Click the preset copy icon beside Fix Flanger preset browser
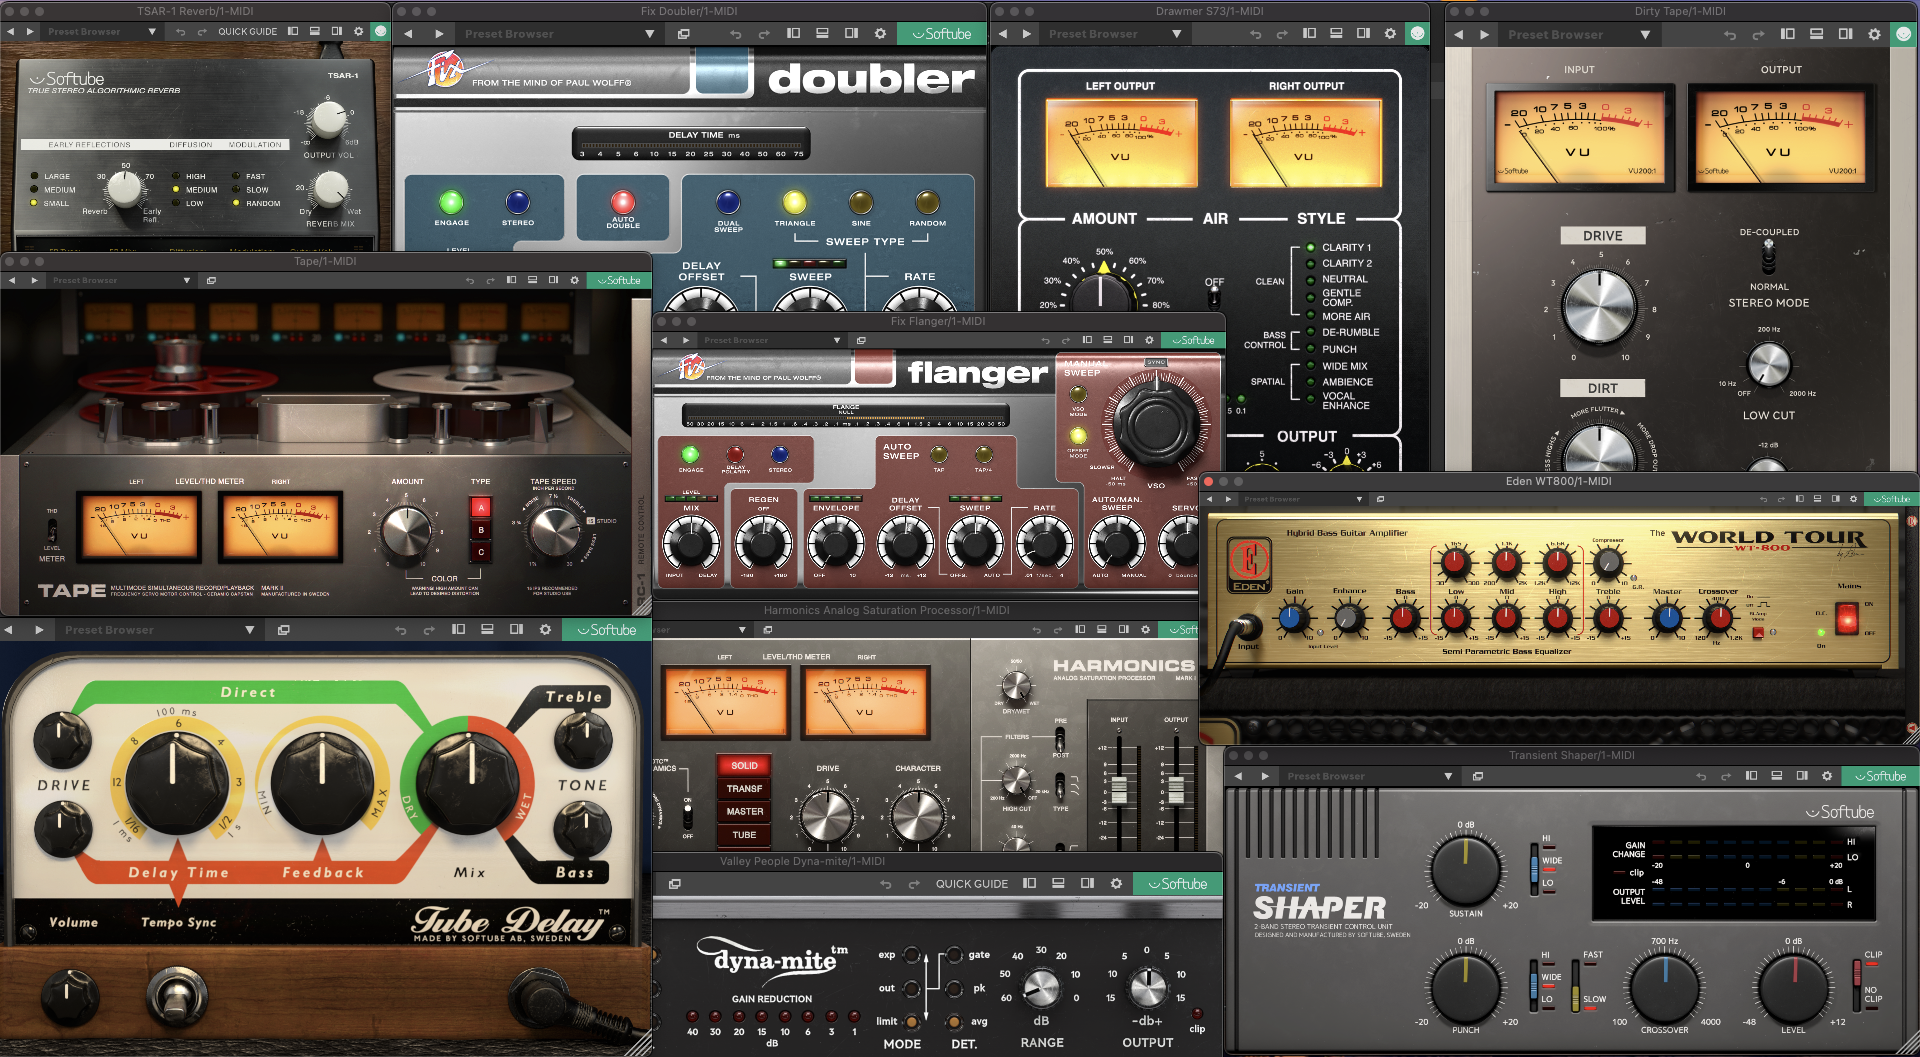Screen dimensions: 1920x1057 tap(861, 340)
